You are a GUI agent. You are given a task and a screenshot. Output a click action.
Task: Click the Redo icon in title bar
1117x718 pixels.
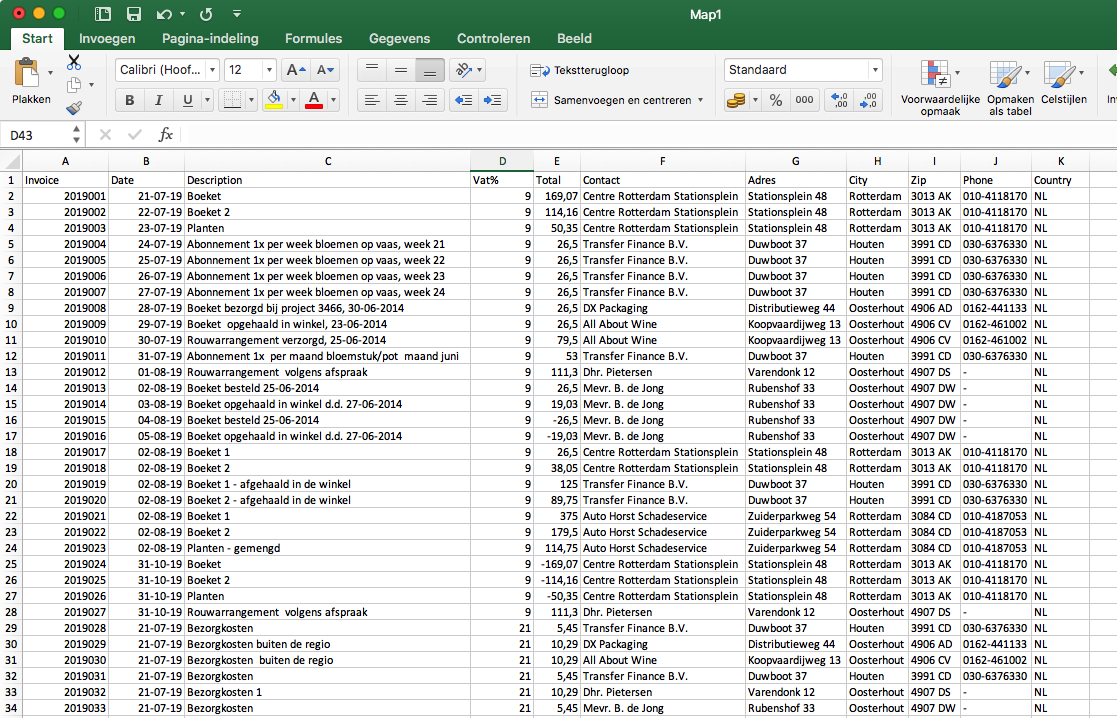[x=206, y=14]
